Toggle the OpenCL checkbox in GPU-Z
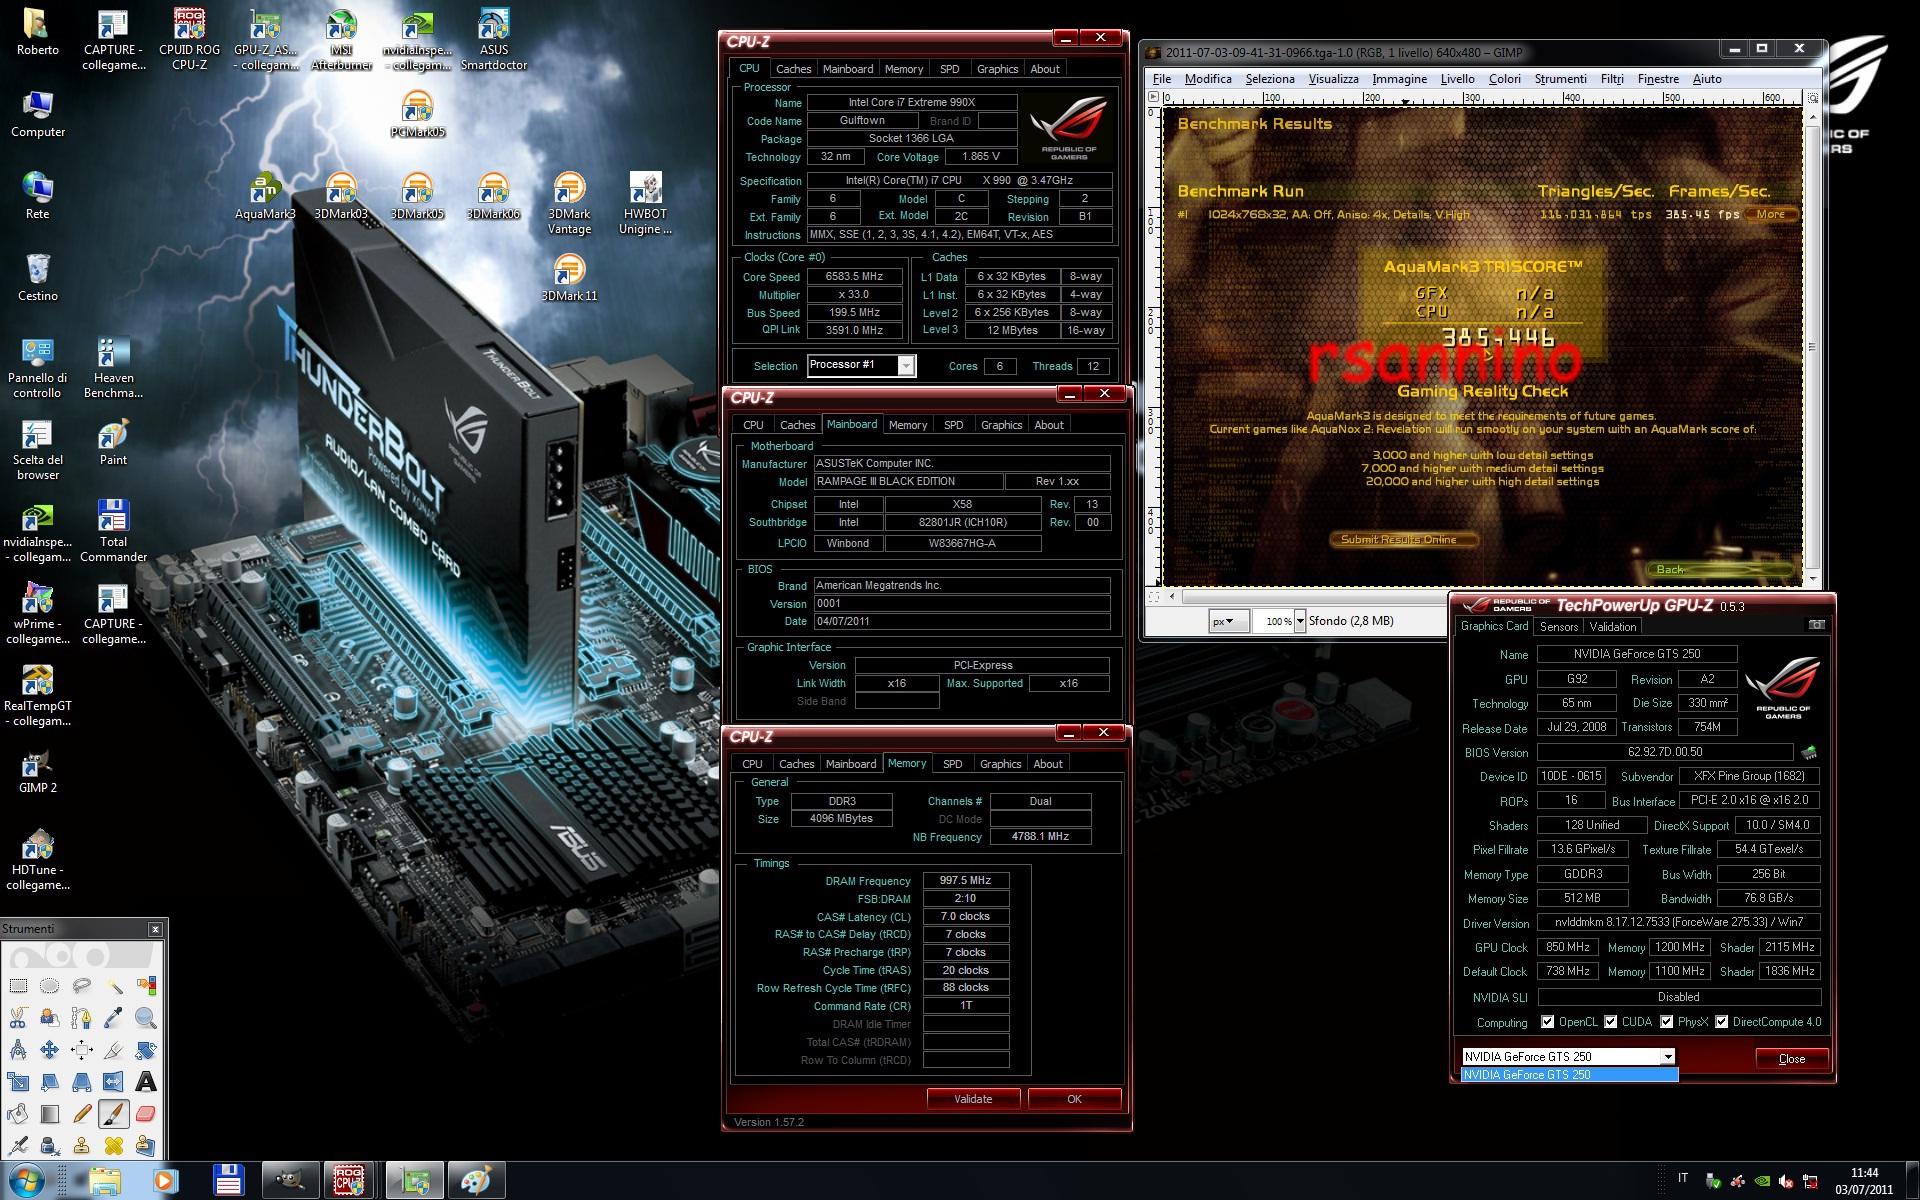 [x=1548, y=1022]
